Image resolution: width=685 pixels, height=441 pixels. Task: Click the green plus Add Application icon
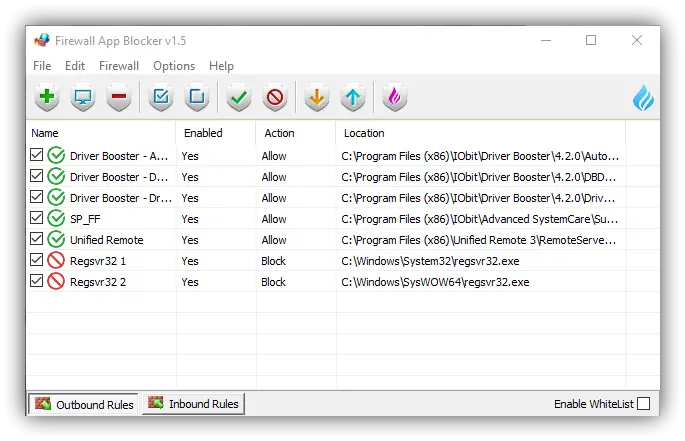[x=47, y=97]
